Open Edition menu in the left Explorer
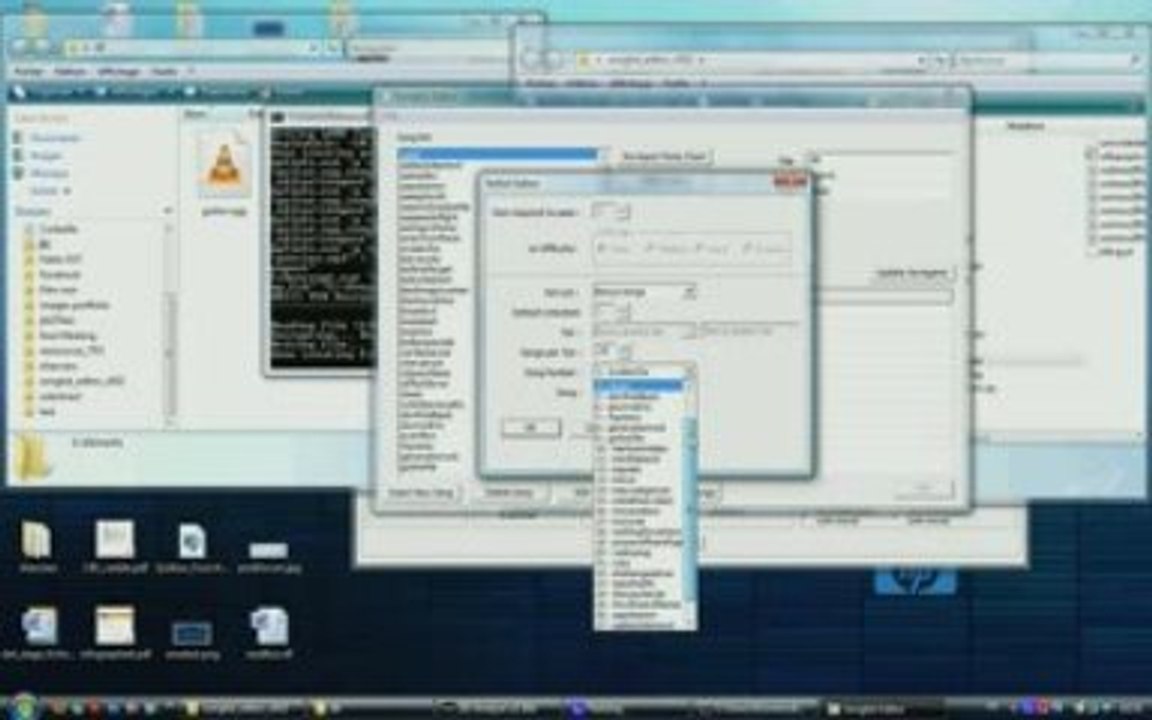This screenshot has width=1152, height=720. 70,71
